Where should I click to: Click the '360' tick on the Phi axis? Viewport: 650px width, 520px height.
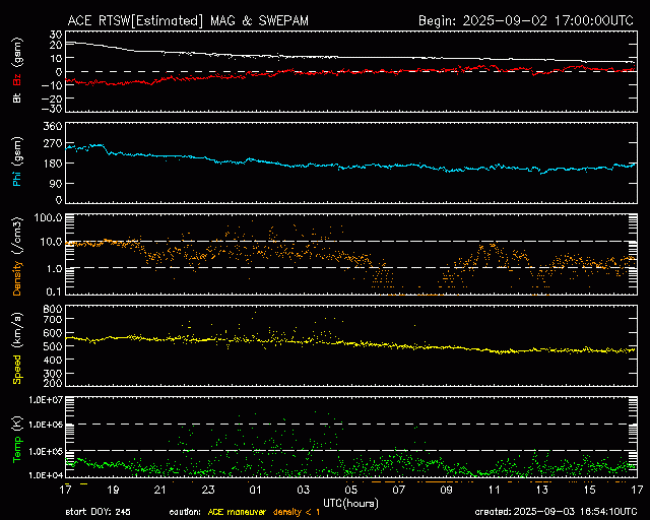pyautogui.click(x=53, y=126)
